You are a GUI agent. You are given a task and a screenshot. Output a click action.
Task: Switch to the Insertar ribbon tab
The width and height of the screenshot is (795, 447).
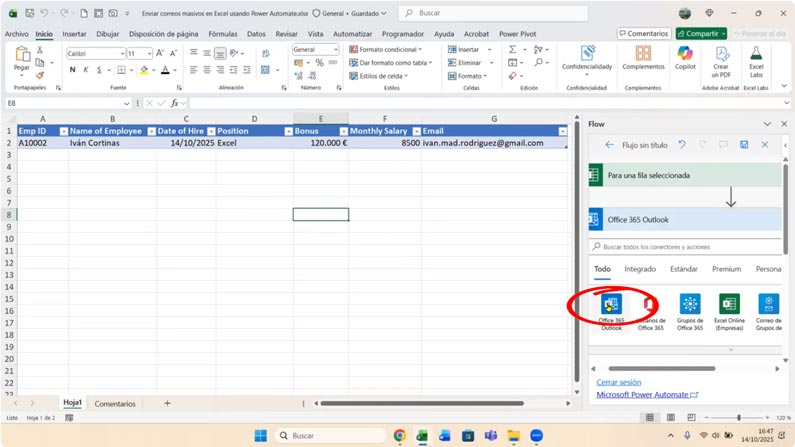(x=74, y=33)
